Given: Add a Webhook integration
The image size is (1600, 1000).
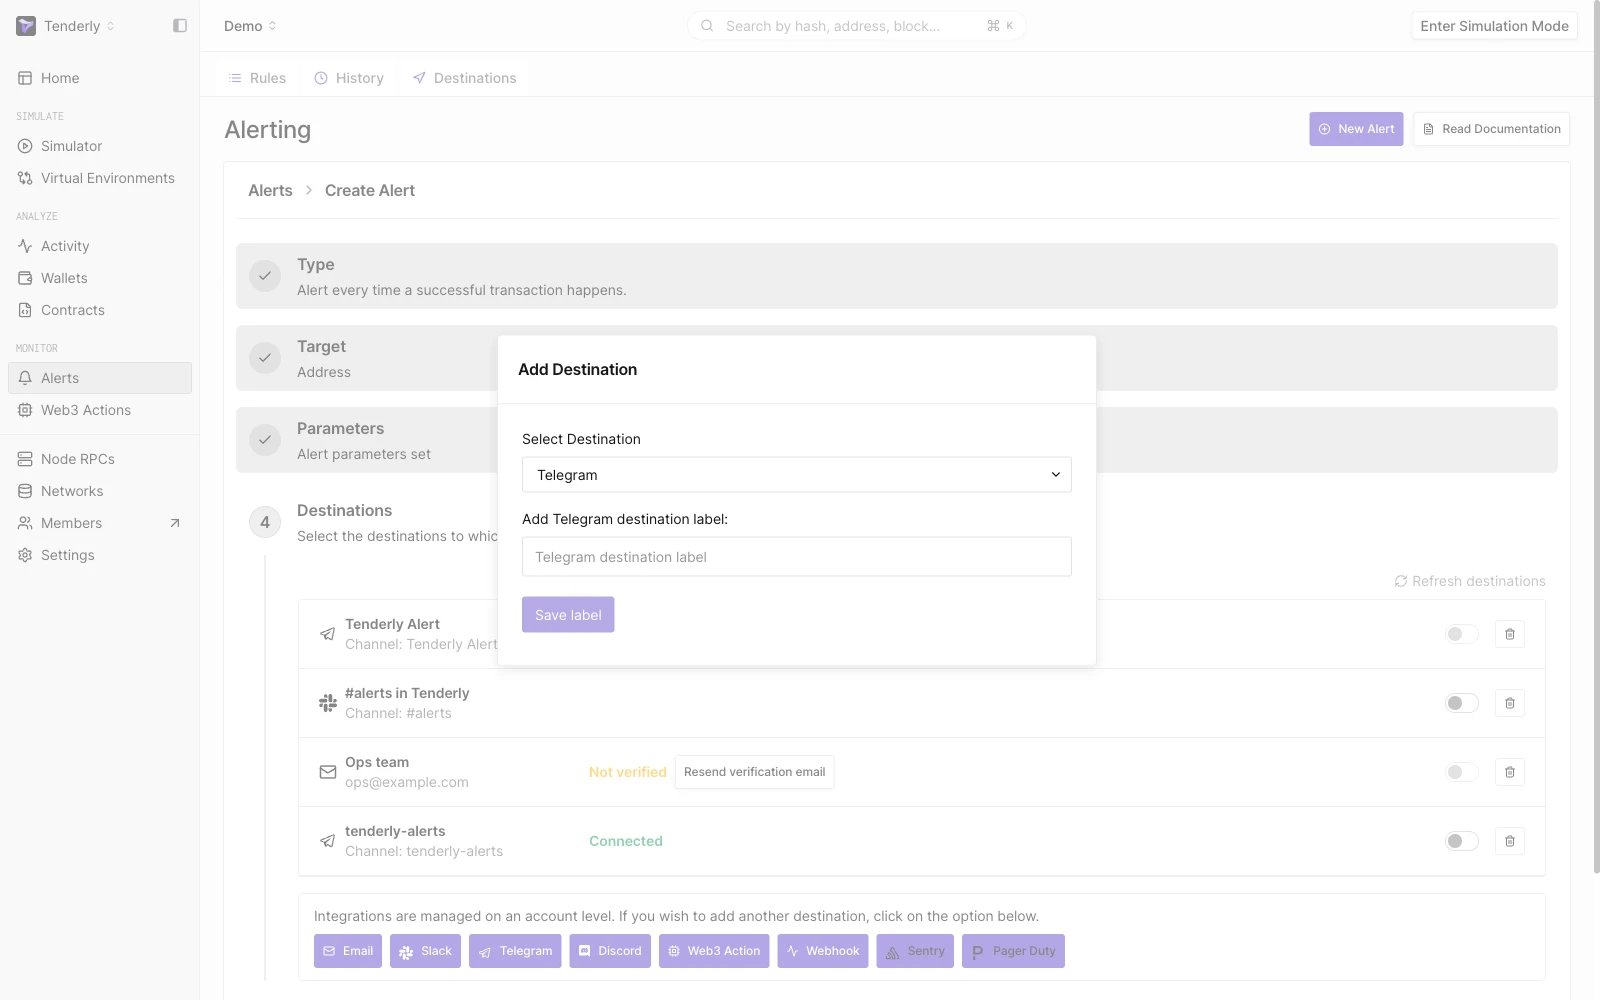Looking at the screenshot, I should tap(823, 951).
